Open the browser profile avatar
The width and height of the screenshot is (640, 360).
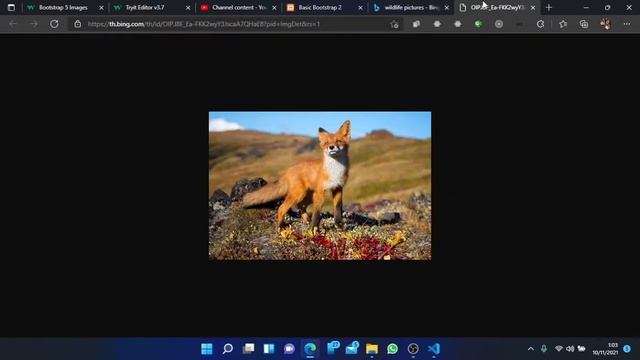(605, 24)
